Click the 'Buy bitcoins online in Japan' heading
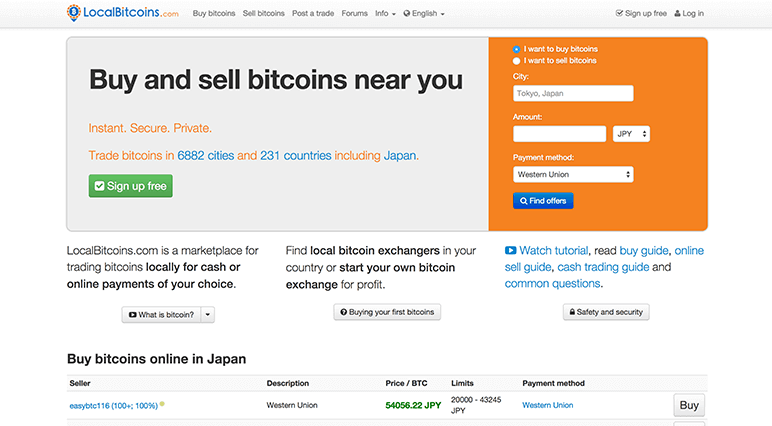This screenshot has width=772, height=426. [x=157, y=359]
